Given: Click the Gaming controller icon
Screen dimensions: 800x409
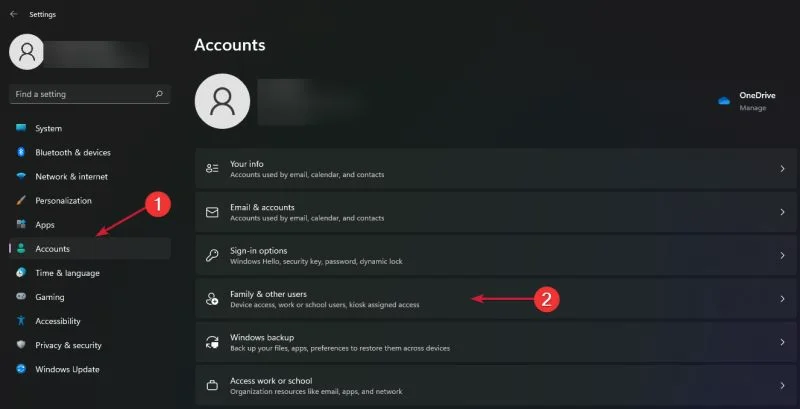Looking at the screenshot, I should tap(21, 297).
